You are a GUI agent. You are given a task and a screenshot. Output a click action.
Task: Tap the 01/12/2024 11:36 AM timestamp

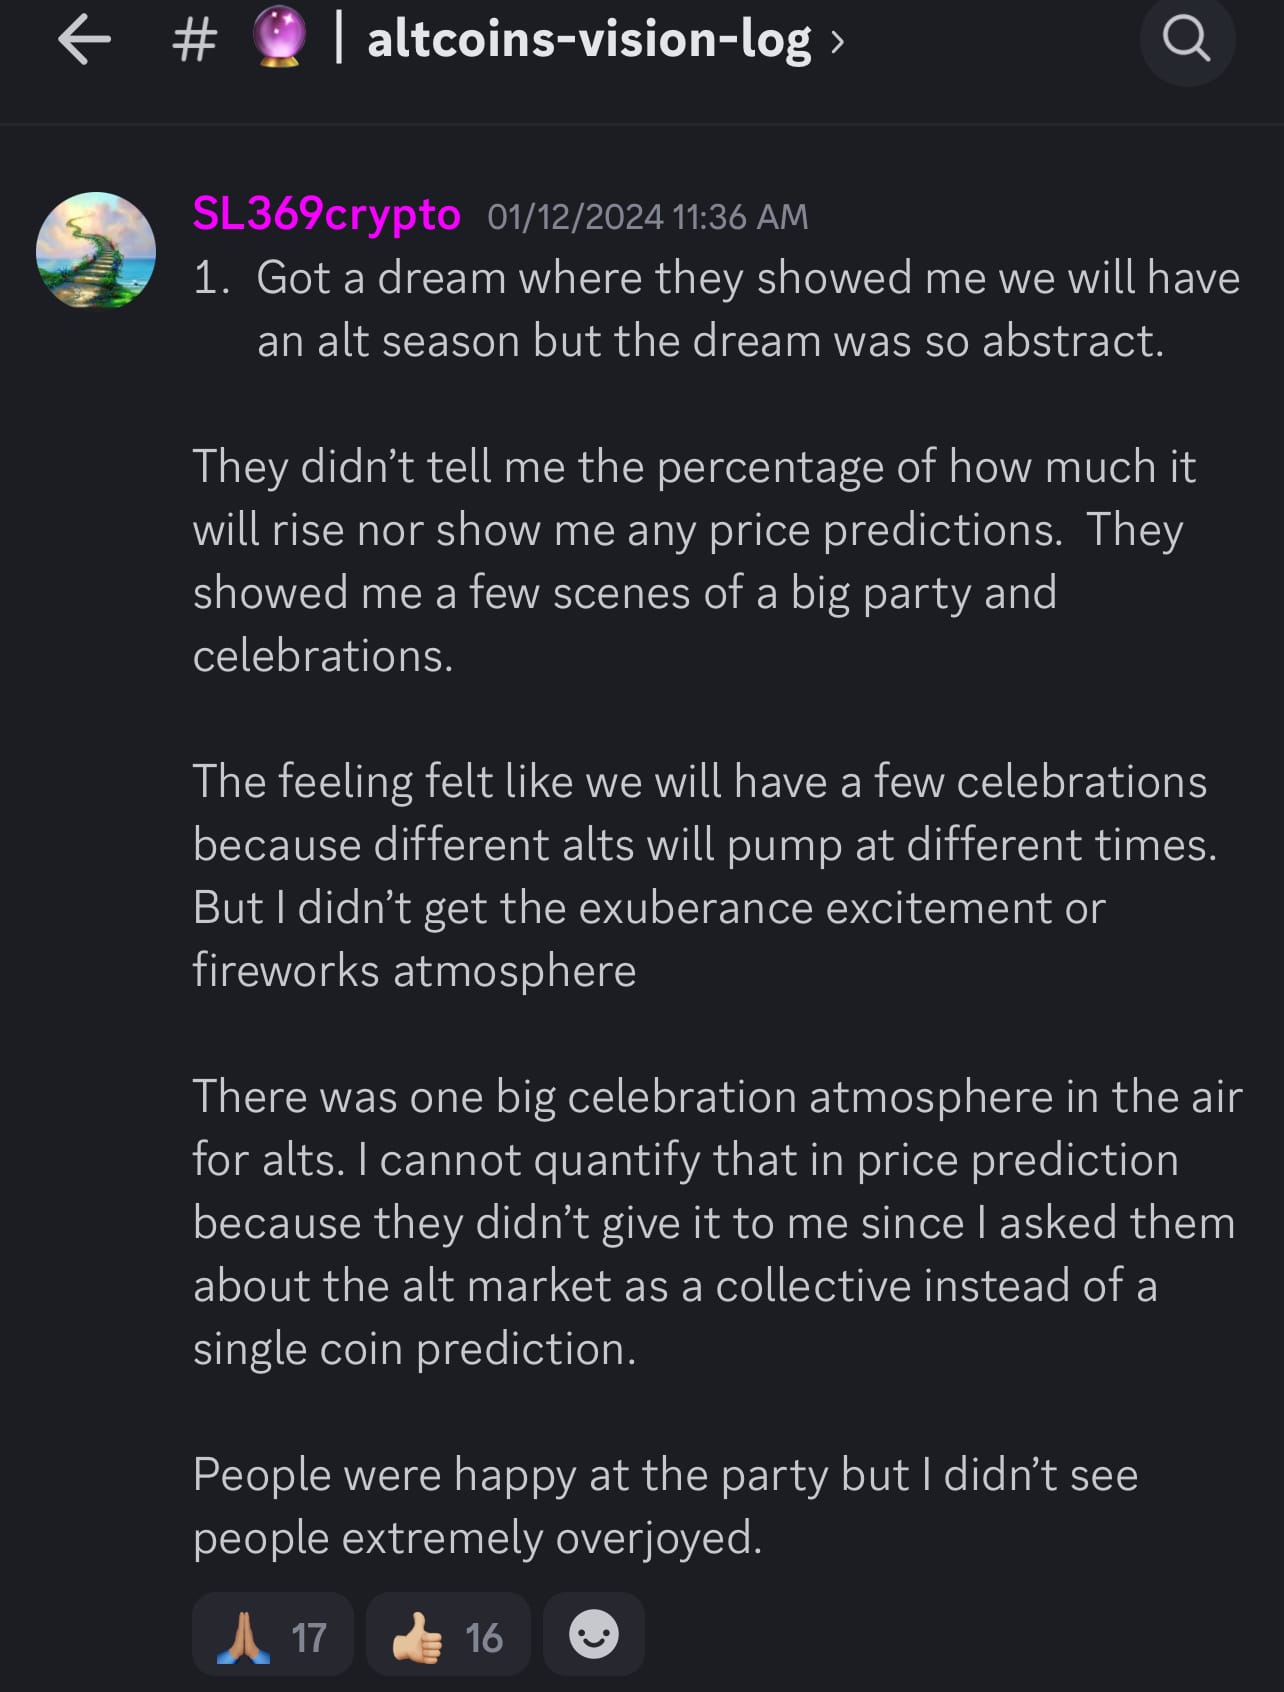pyautogui.click(x=647, y=217)
